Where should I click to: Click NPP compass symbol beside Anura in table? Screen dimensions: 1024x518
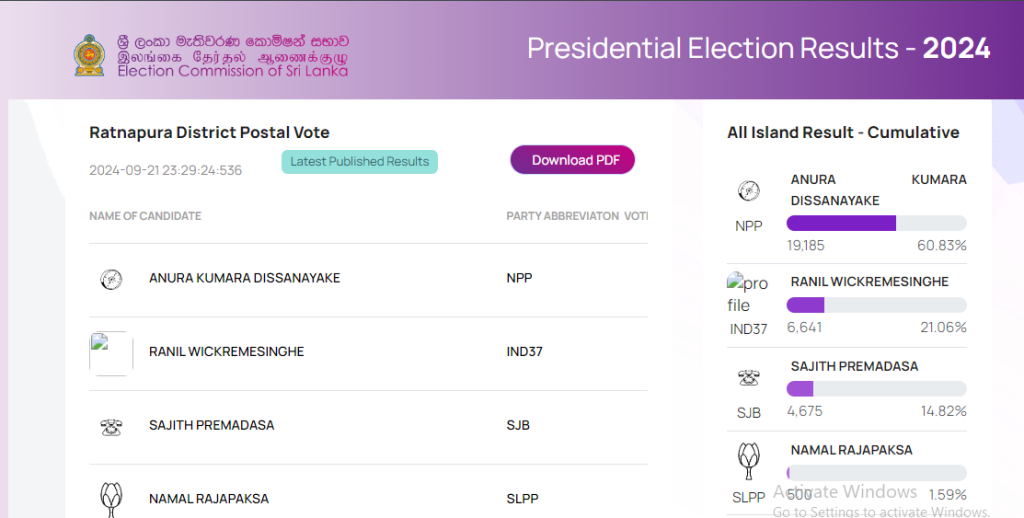tap(111, 279)
